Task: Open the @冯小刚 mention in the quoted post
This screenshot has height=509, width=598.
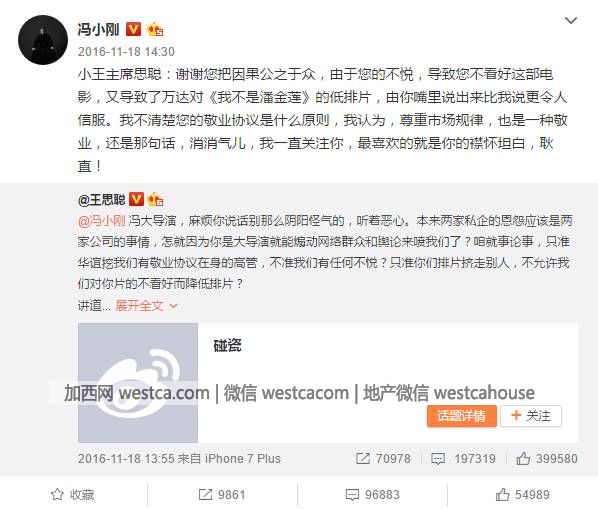Action: (x=102, y=221)
